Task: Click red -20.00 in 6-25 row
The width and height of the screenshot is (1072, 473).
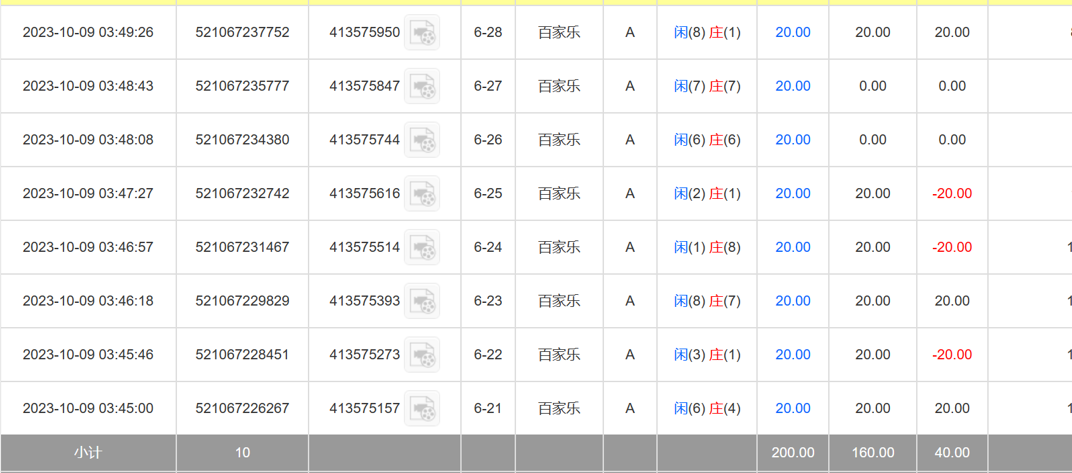Action: [x=952, y=193]
